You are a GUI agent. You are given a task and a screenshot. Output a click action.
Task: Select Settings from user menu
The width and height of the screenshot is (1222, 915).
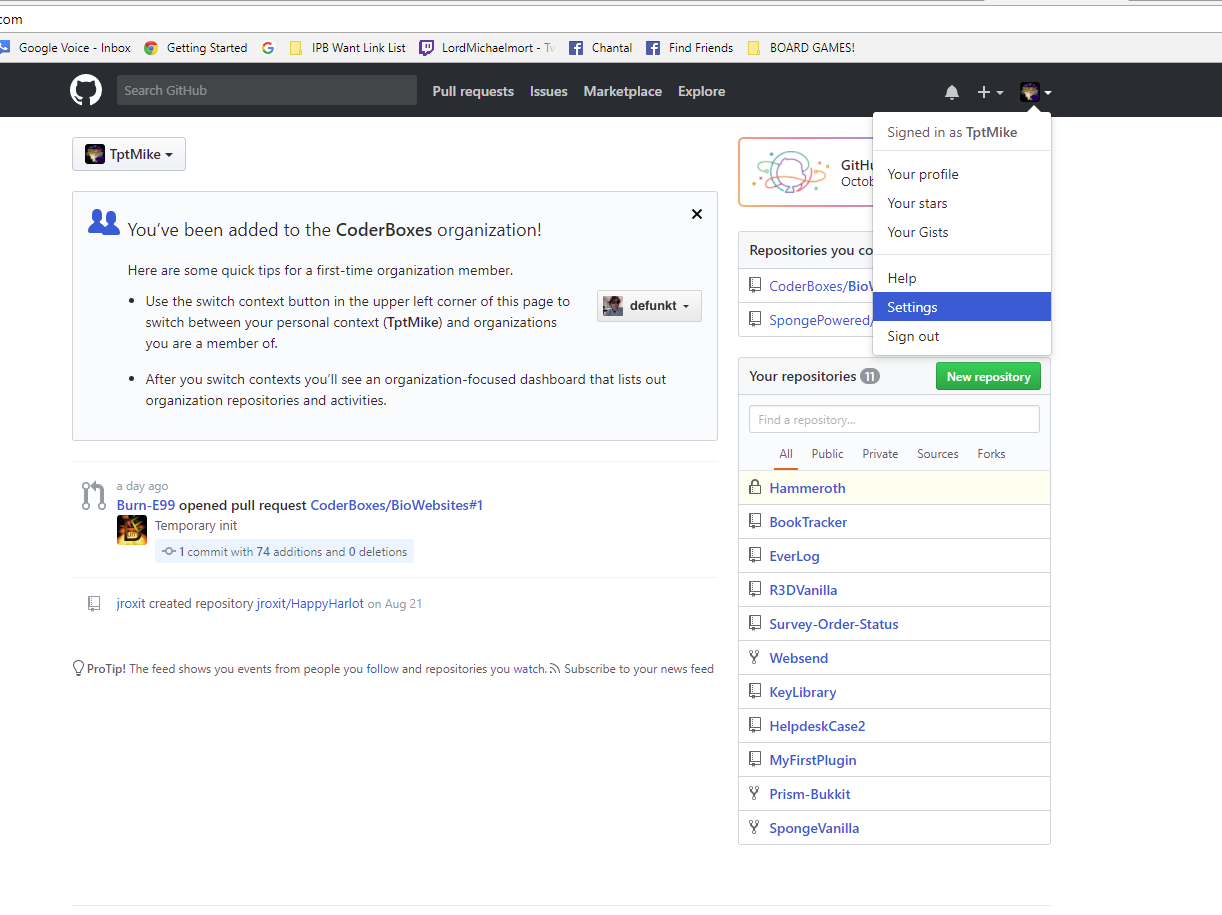962,307
